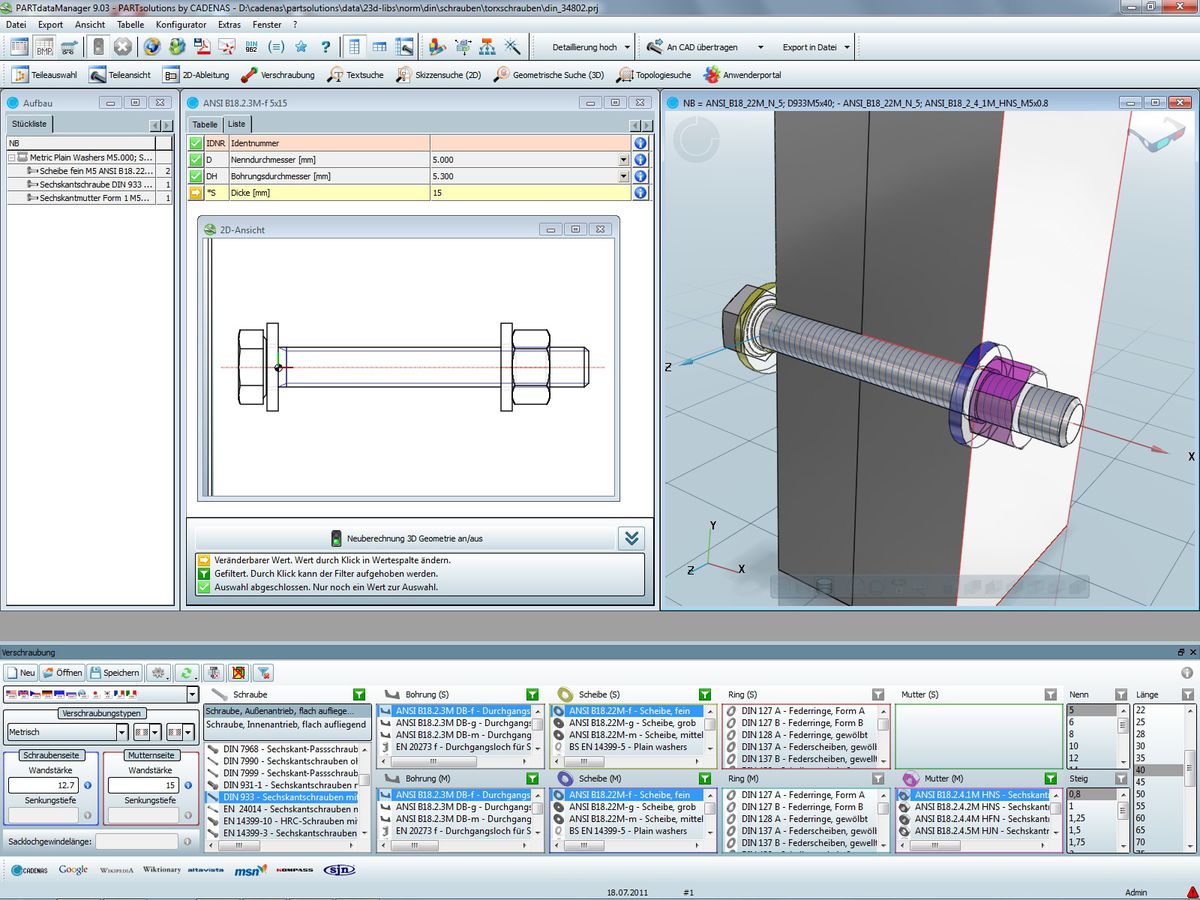Viewport: 1200px width, 900px height.
Task: Toggle grey filter on Ring (S)
Action: [x=877, y=694]
